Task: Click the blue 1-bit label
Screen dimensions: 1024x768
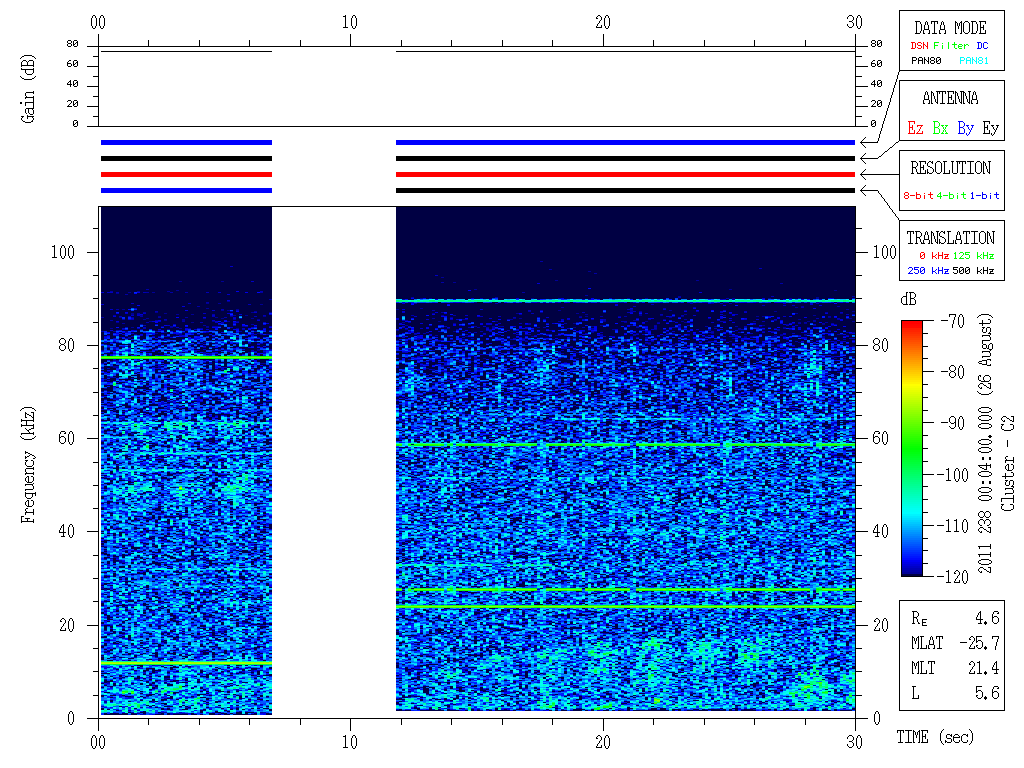Action: (x=984, y=195)
